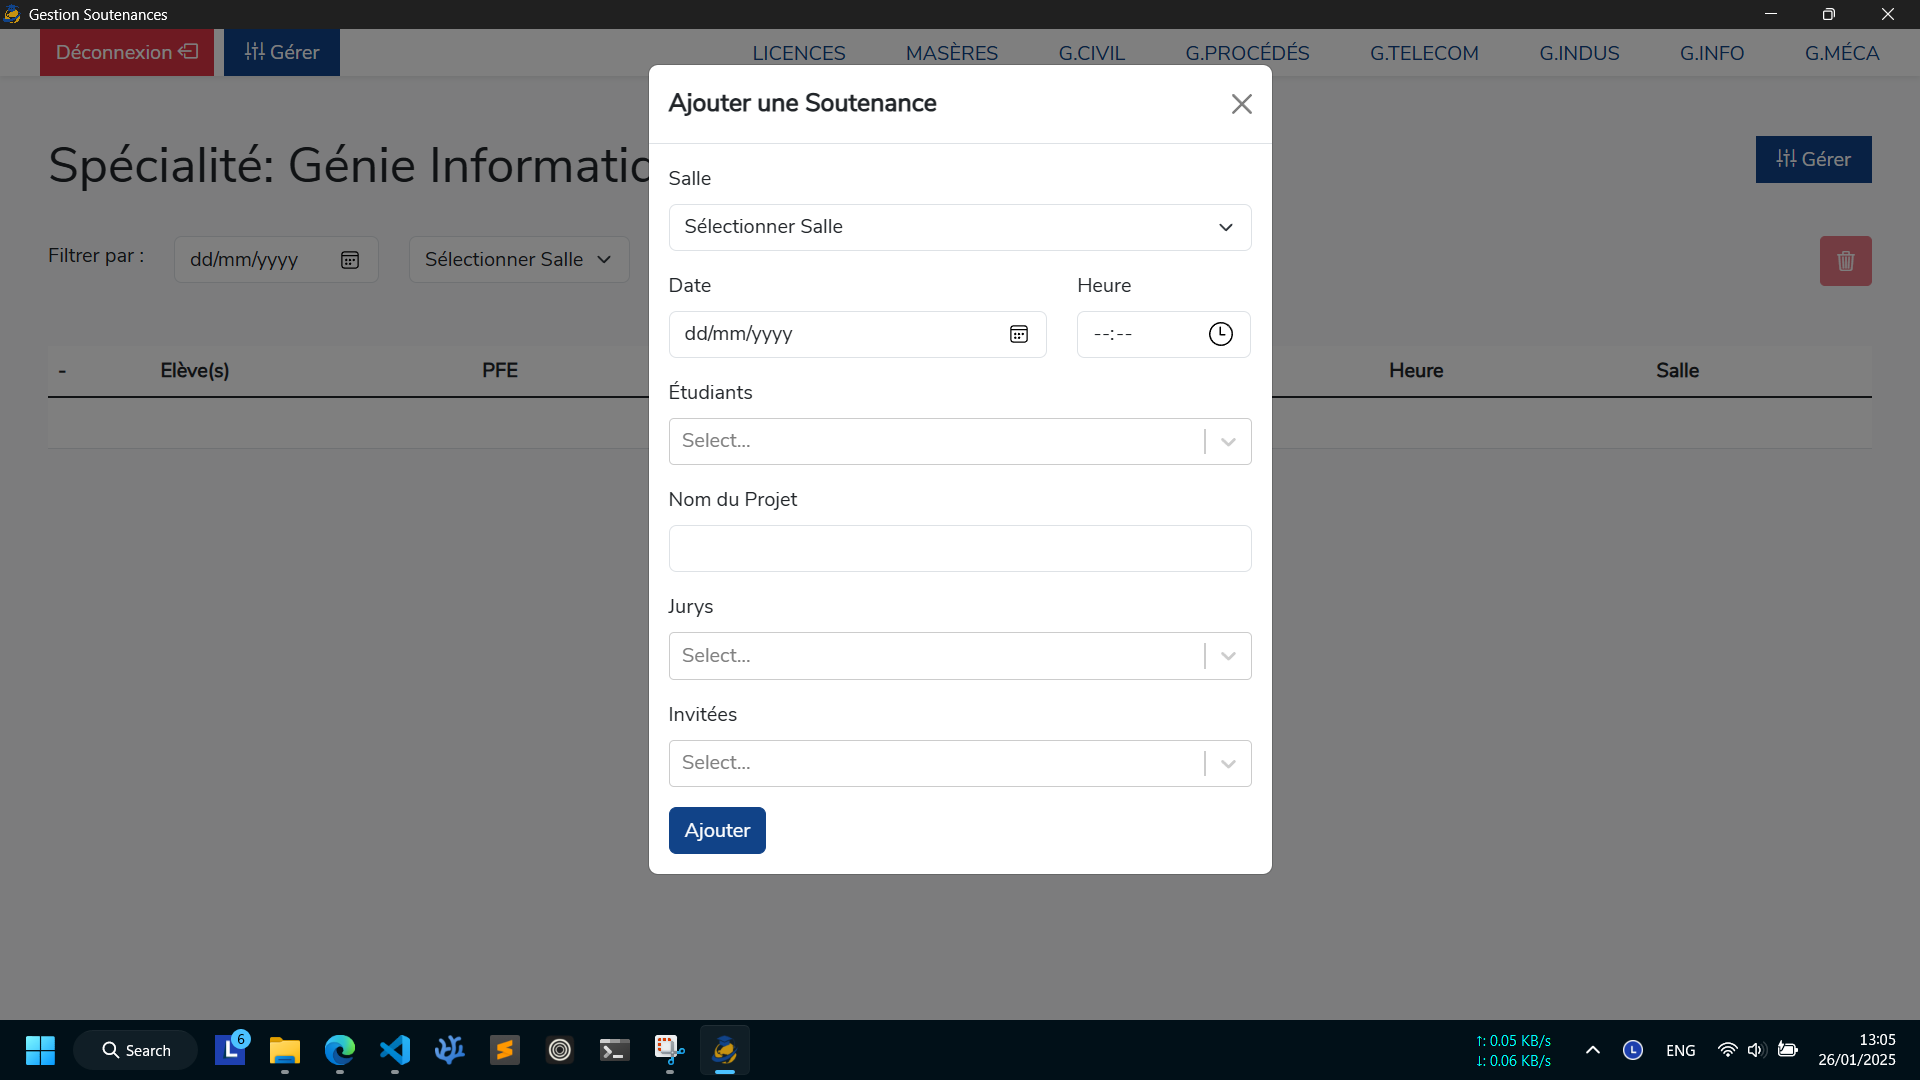Screen dimensions: 1920x1080
Task: Click the Ajouter button
Action: point(717,830)
